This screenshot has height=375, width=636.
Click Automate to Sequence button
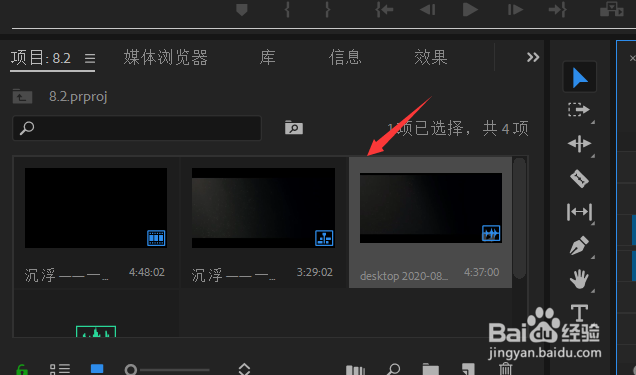pyautogui.click(x=355, y=370)
